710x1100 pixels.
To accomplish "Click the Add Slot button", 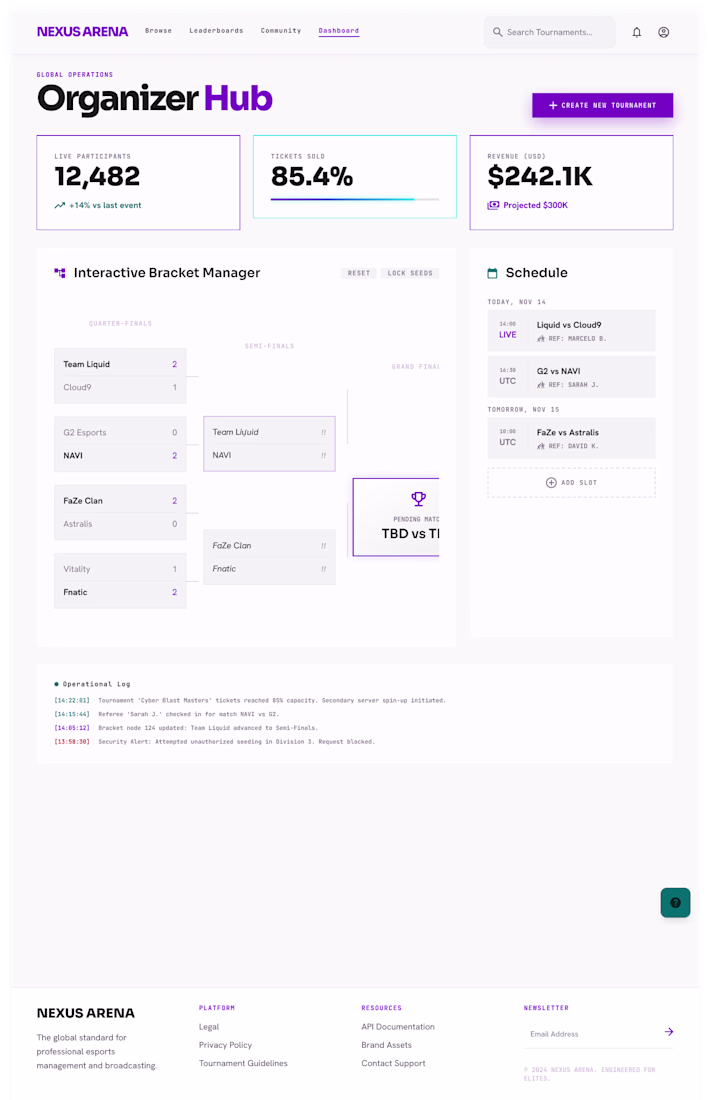I will click(x=571, y=483).
